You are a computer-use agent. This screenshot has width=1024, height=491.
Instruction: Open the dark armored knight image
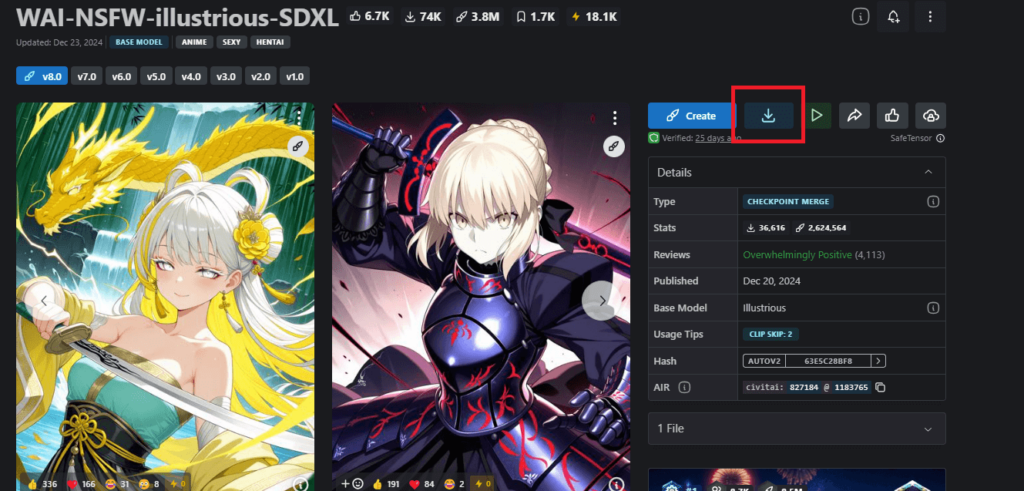[x=481, y=296]
